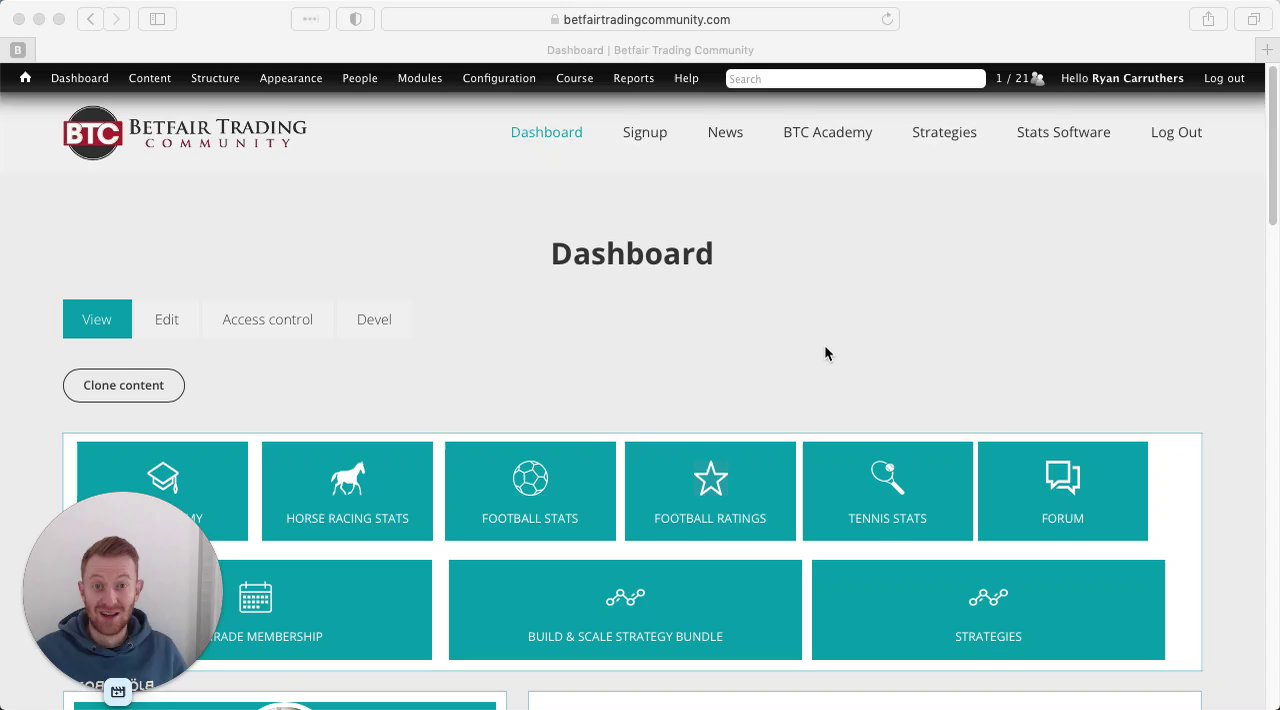
Task: Open the Horse Racing Stats tile
Action: pyautogui.click(x=347, y=491)
